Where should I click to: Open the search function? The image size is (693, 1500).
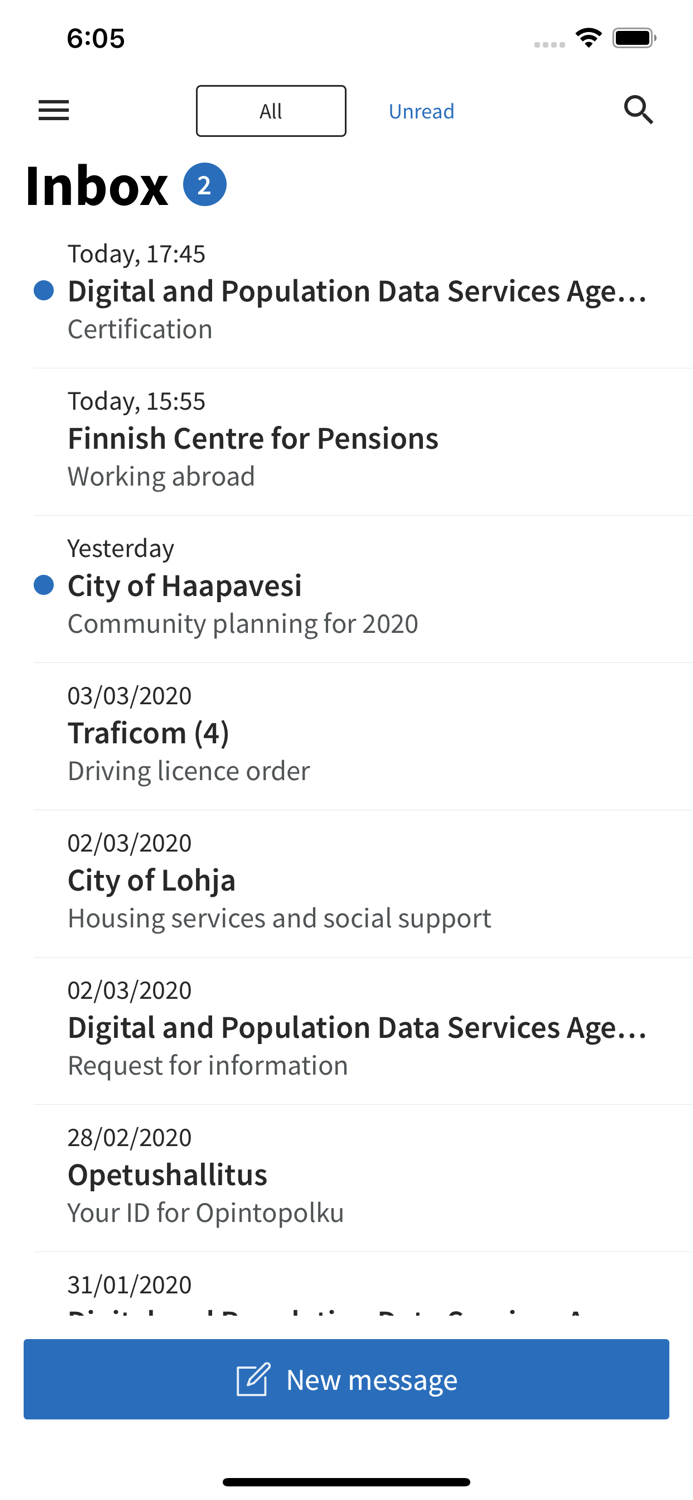click(x=638, y=110)
